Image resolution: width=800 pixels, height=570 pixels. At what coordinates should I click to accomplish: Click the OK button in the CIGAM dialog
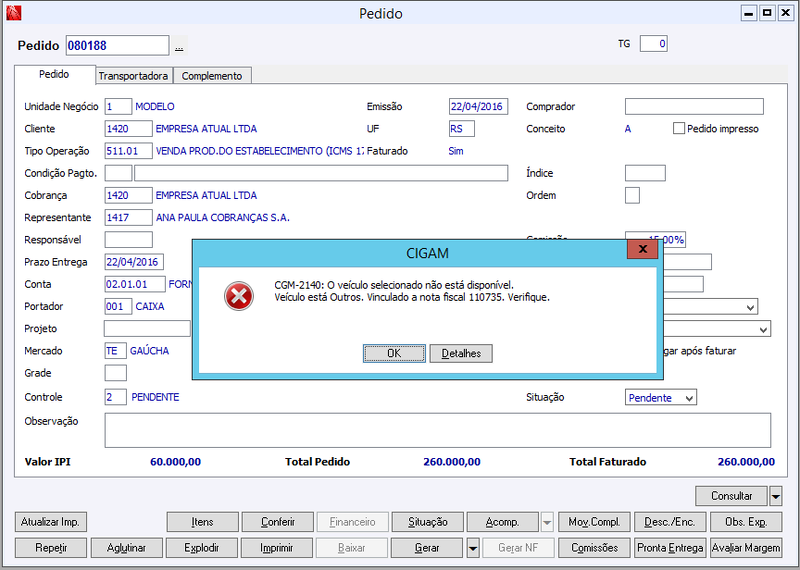[394, 353]
